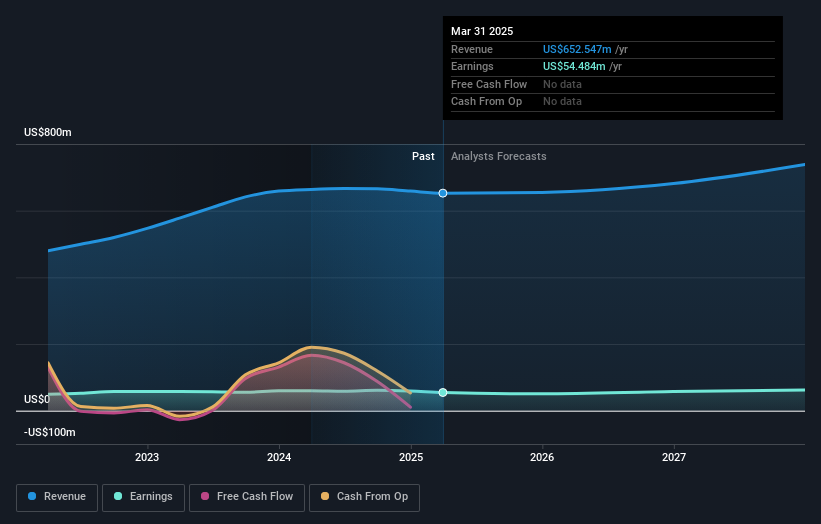
Task: Toggle the Earnings legend button
Action: (143, 497)
